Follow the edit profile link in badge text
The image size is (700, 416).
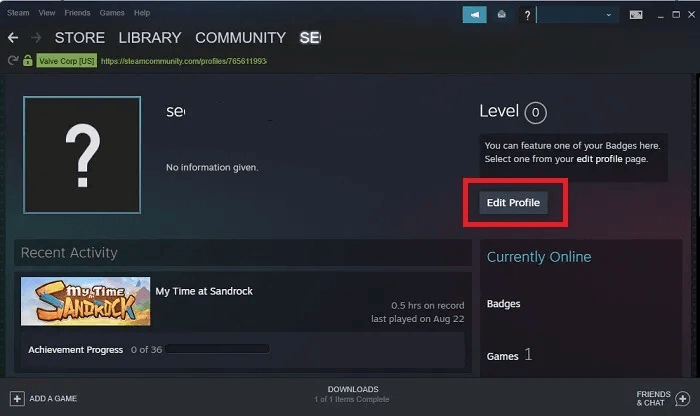pyautogui.click(x=599, y=159)
